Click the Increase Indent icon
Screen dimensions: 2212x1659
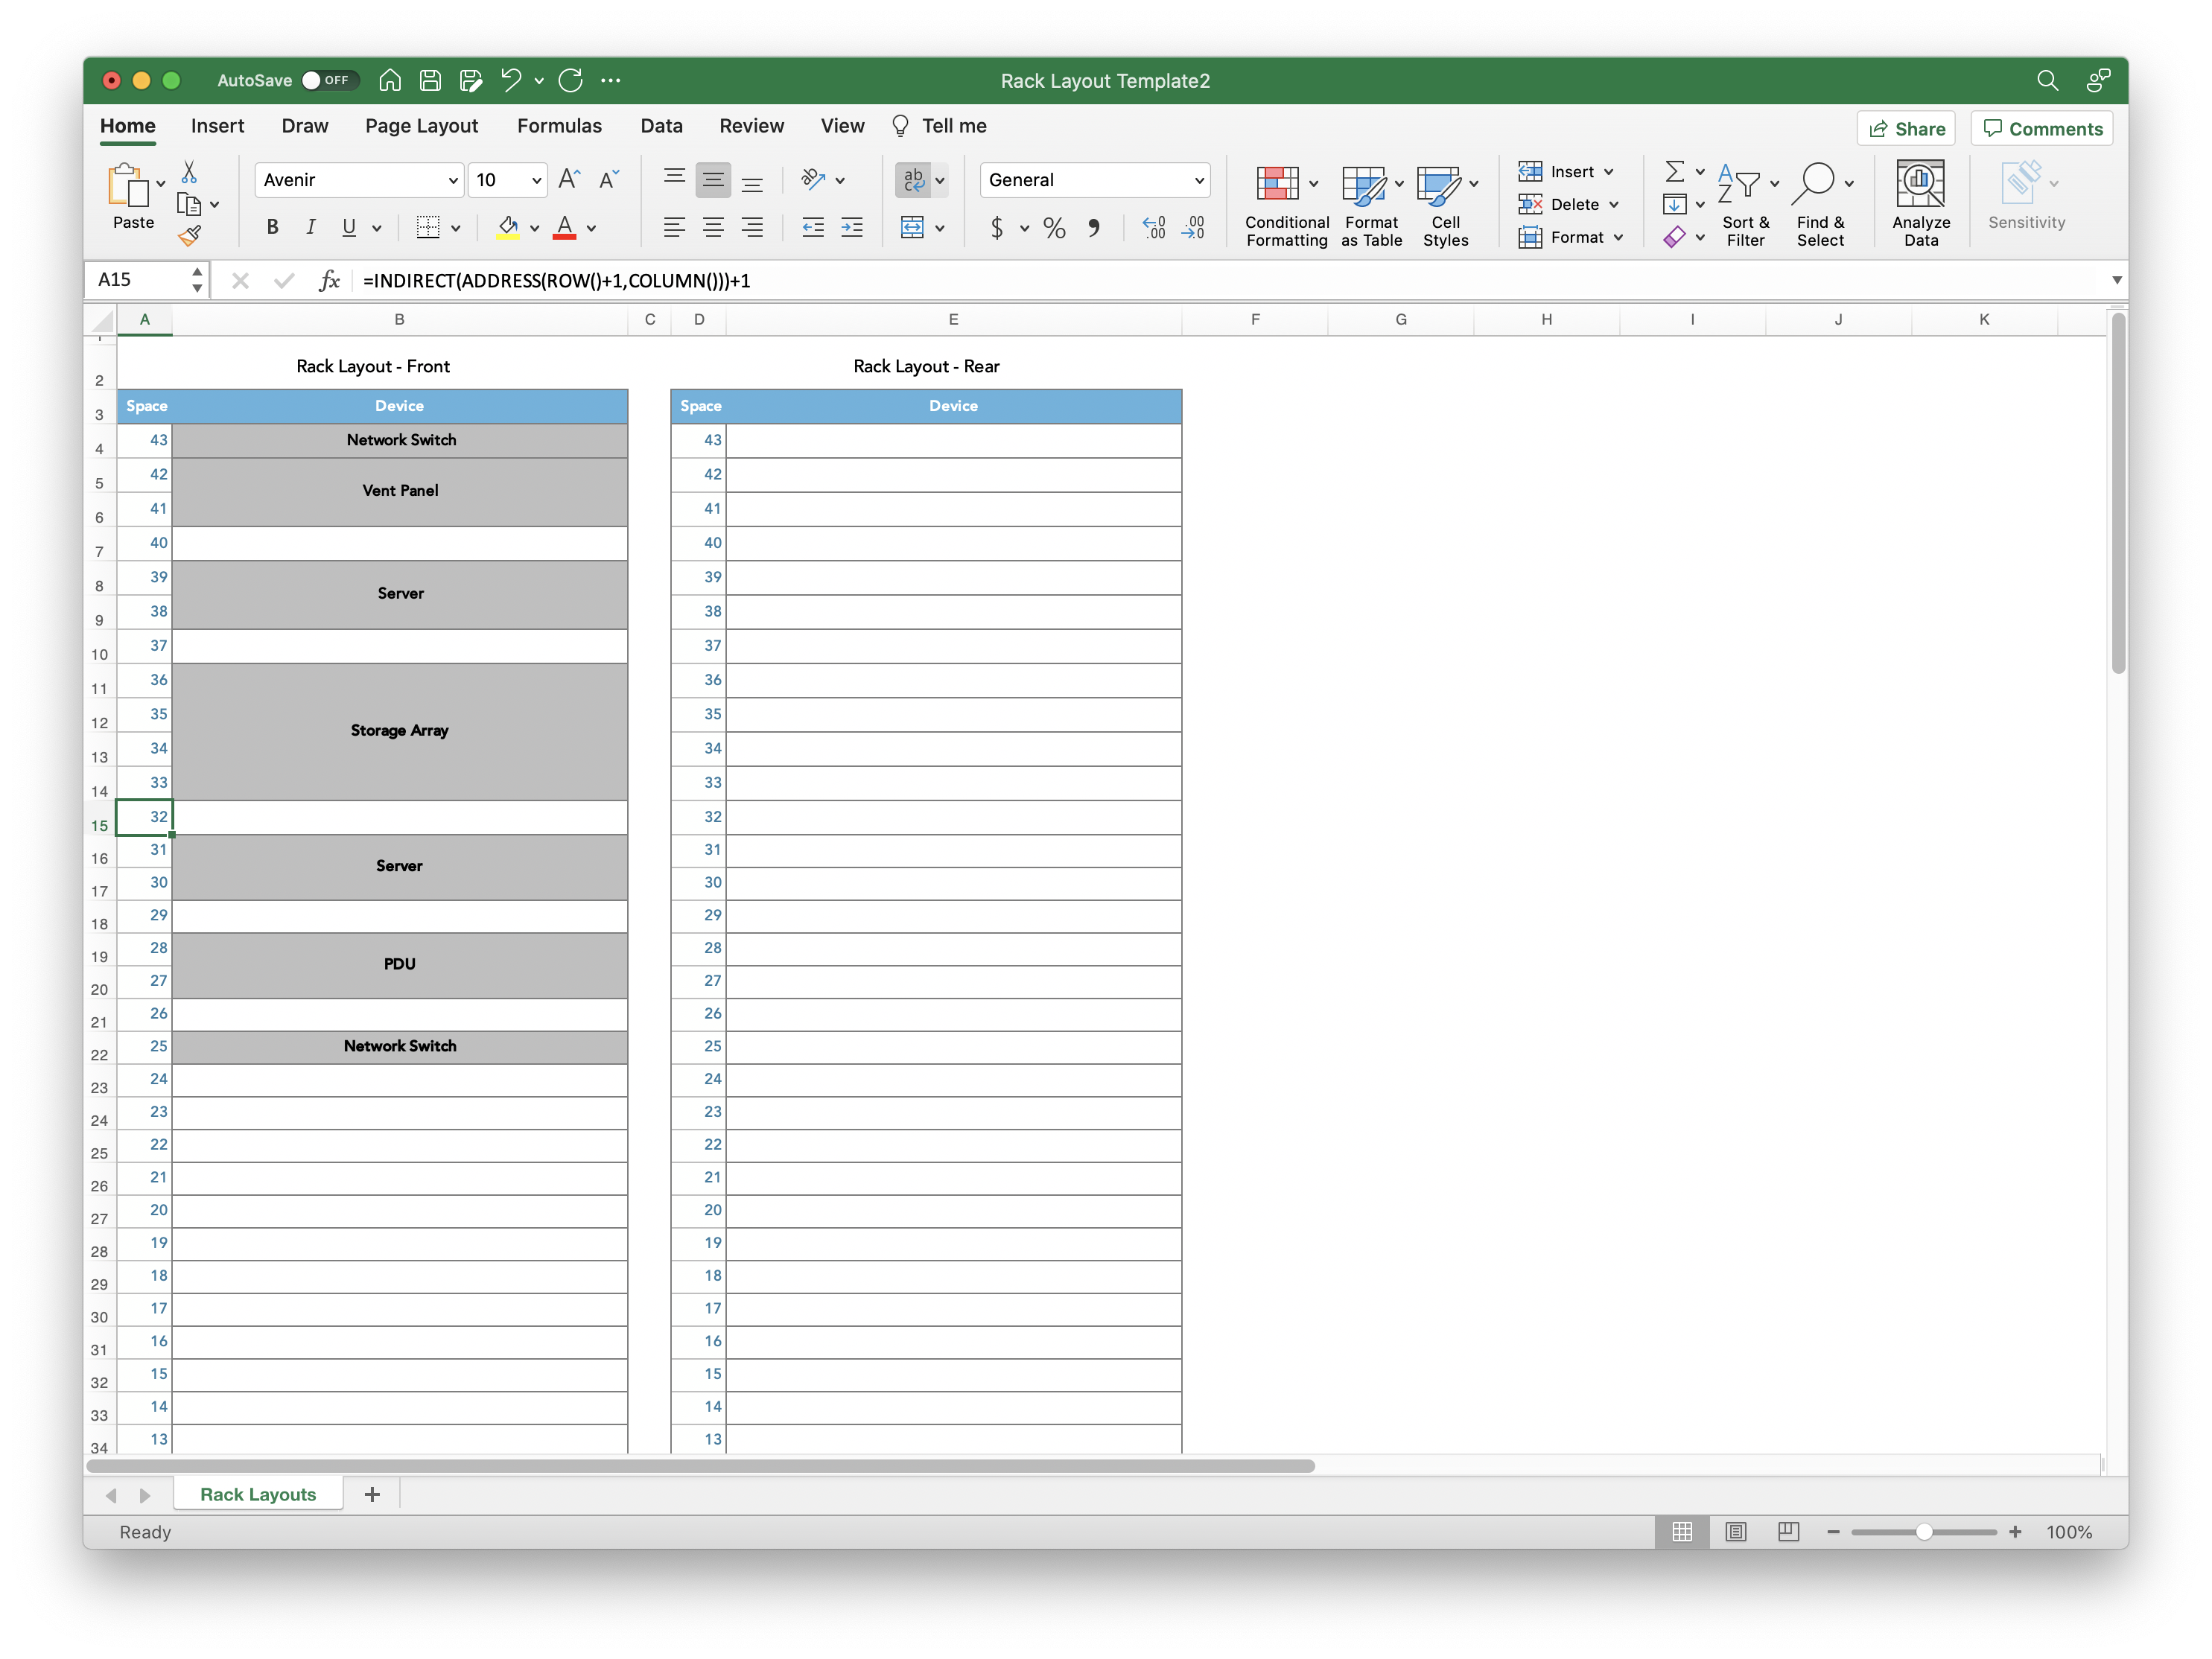(x=852, y=228)
